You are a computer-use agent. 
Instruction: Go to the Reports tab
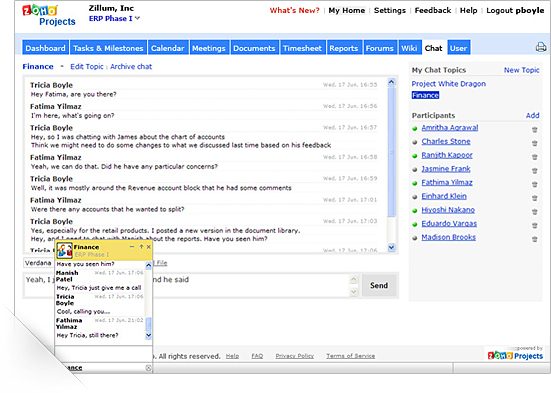(x=344, y=48)
